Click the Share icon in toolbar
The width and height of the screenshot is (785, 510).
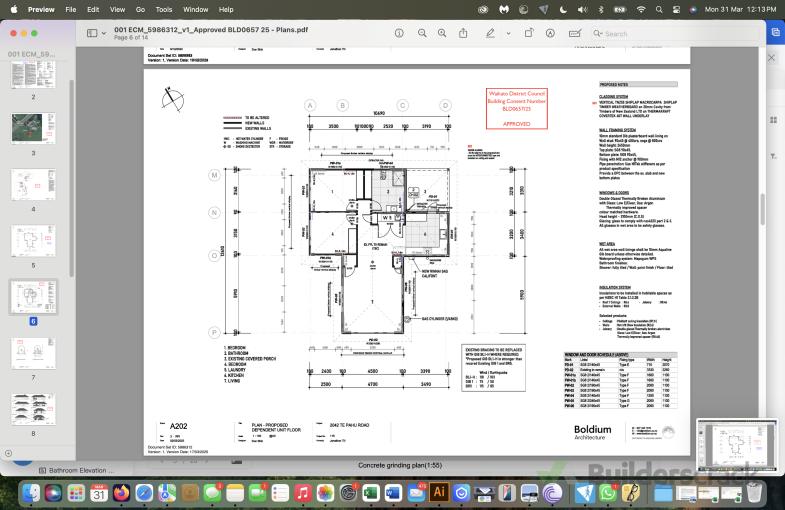(x=465, y=33)
